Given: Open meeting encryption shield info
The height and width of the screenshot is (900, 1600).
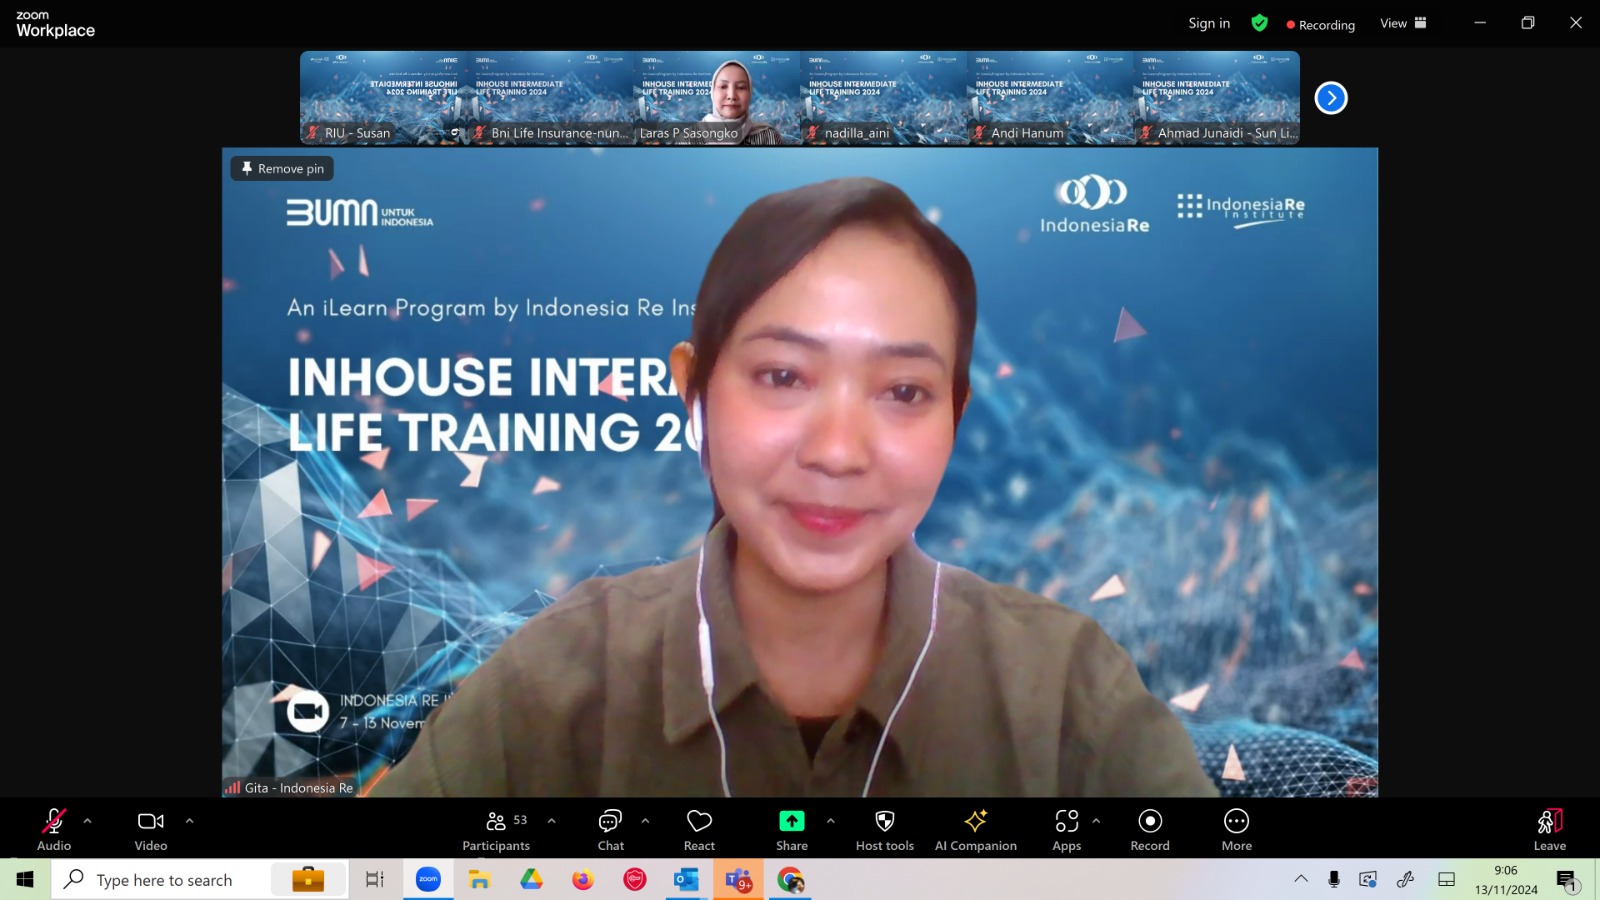Looking at the screenshot, I should pyautogui.click(x=1260, y=23).
